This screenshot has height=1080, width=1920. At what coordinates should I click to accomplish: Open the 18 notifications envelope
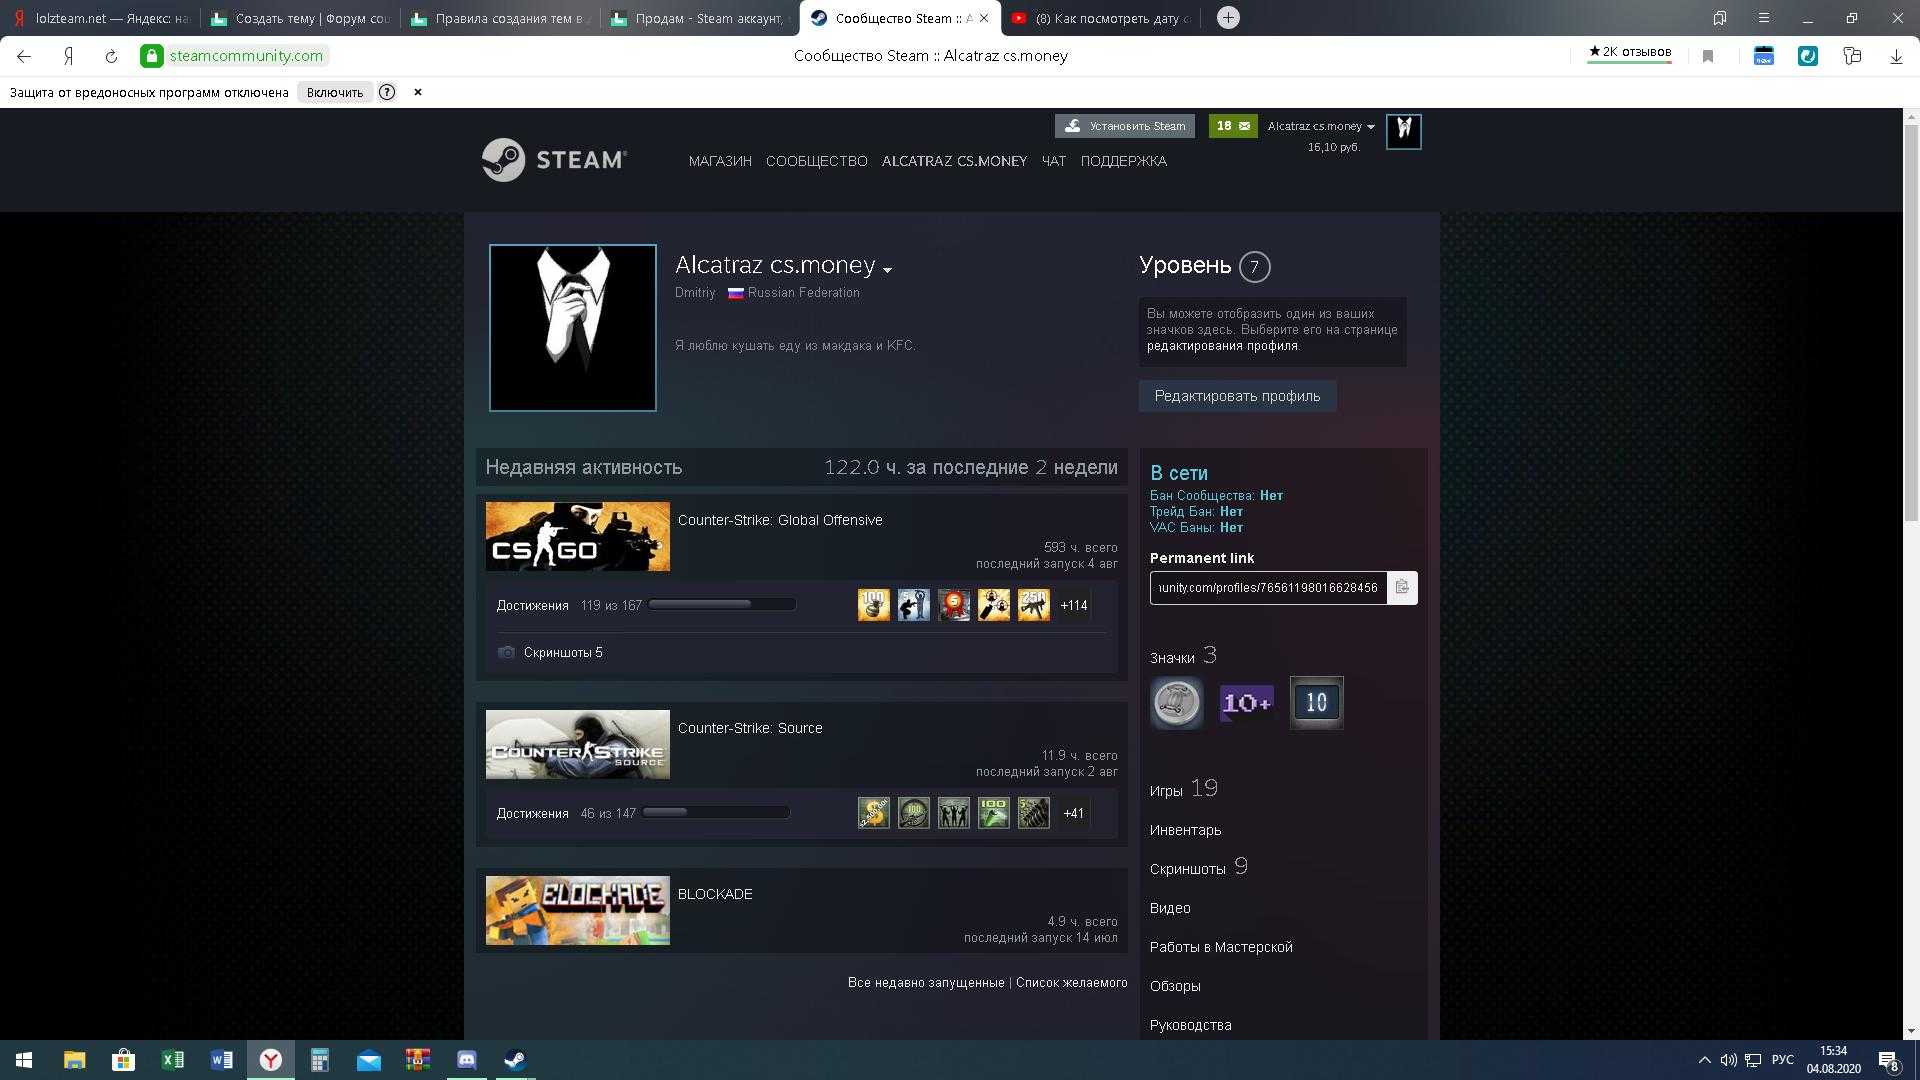click(x=1233, y=126)
